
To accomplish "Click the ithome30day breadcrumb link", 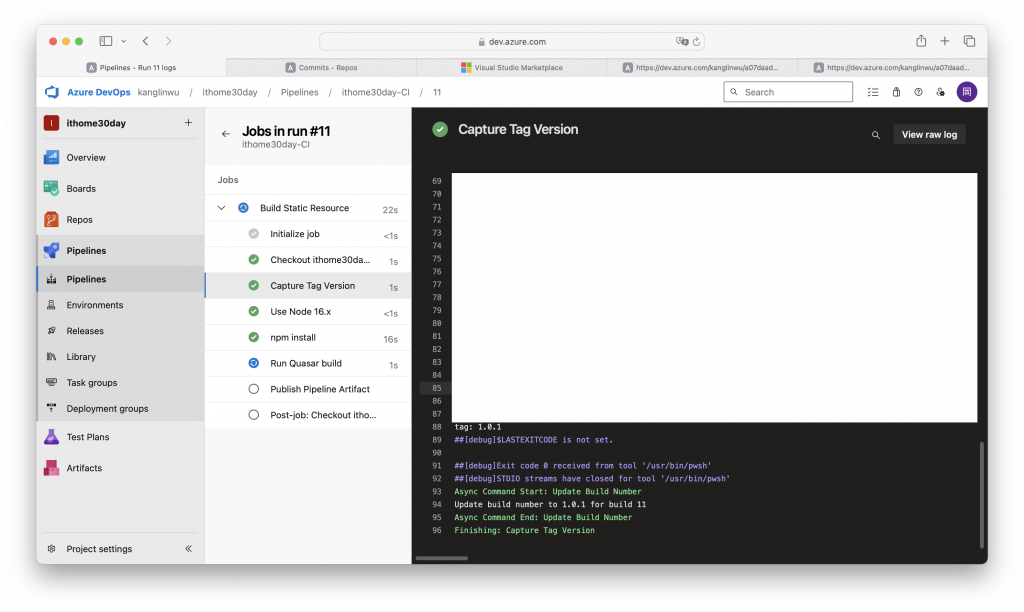I will (x=230, y=92).
